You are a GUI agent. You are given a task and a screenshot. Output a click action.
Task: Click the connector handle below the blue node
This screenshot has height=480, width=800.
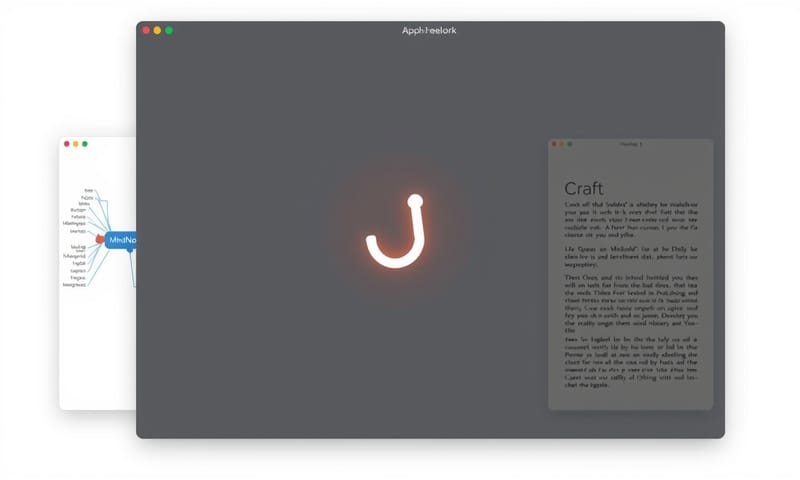click(x=131, y=251)
